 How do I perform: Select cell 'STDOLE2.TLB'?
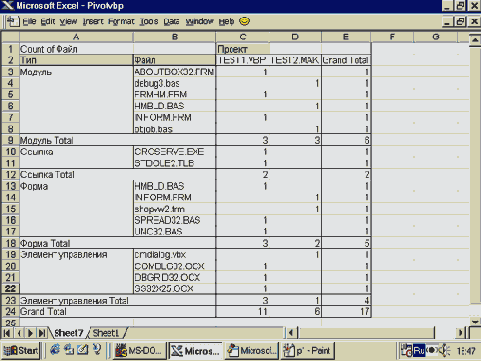(174, 163)
